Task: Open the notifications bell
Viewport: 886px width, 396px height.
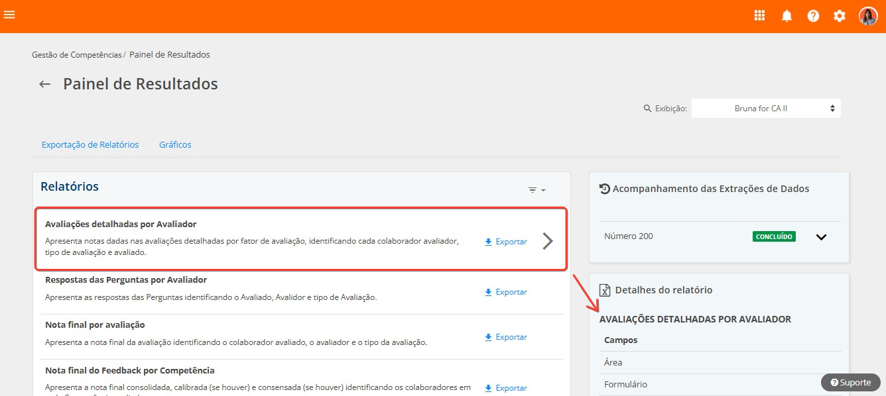Action: pos(787,16)
